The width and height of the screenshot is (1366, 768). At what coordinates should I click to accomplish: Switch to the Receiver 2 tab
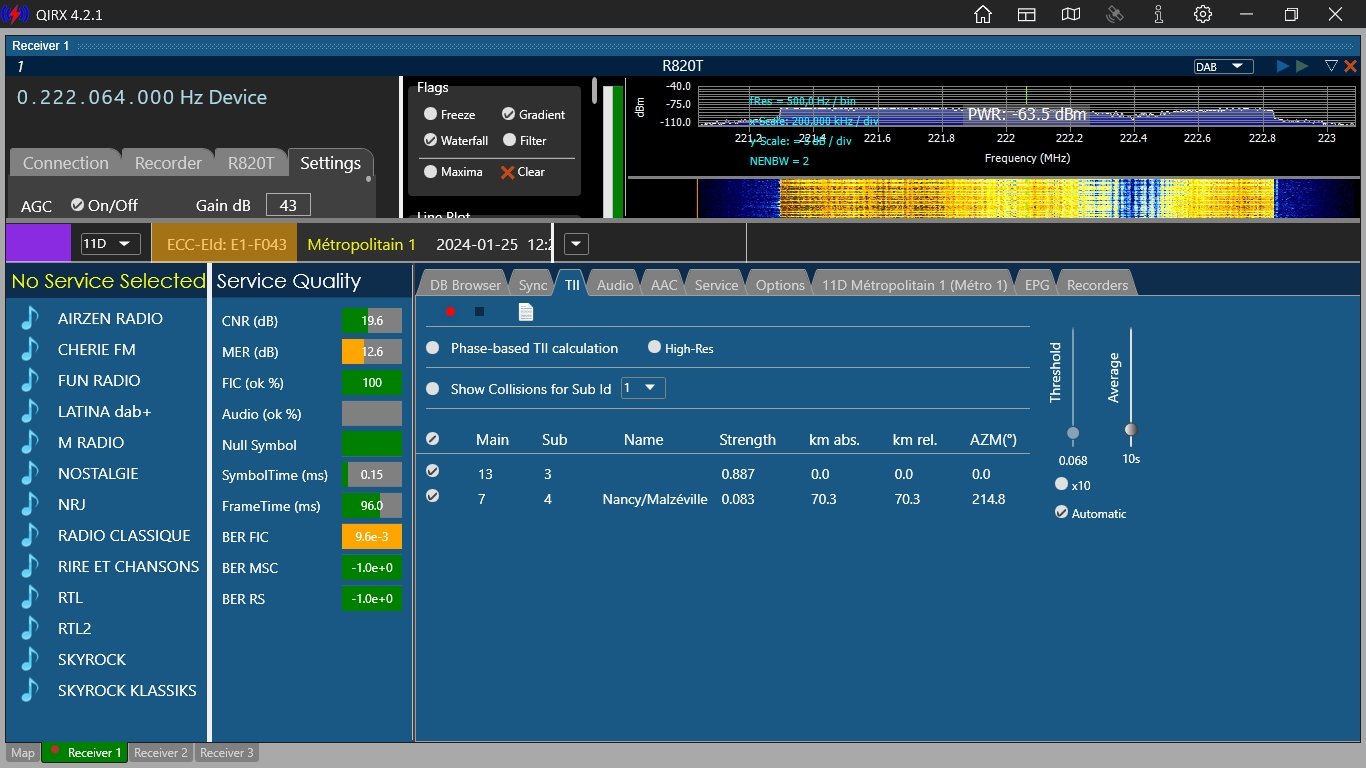point(161,753)
